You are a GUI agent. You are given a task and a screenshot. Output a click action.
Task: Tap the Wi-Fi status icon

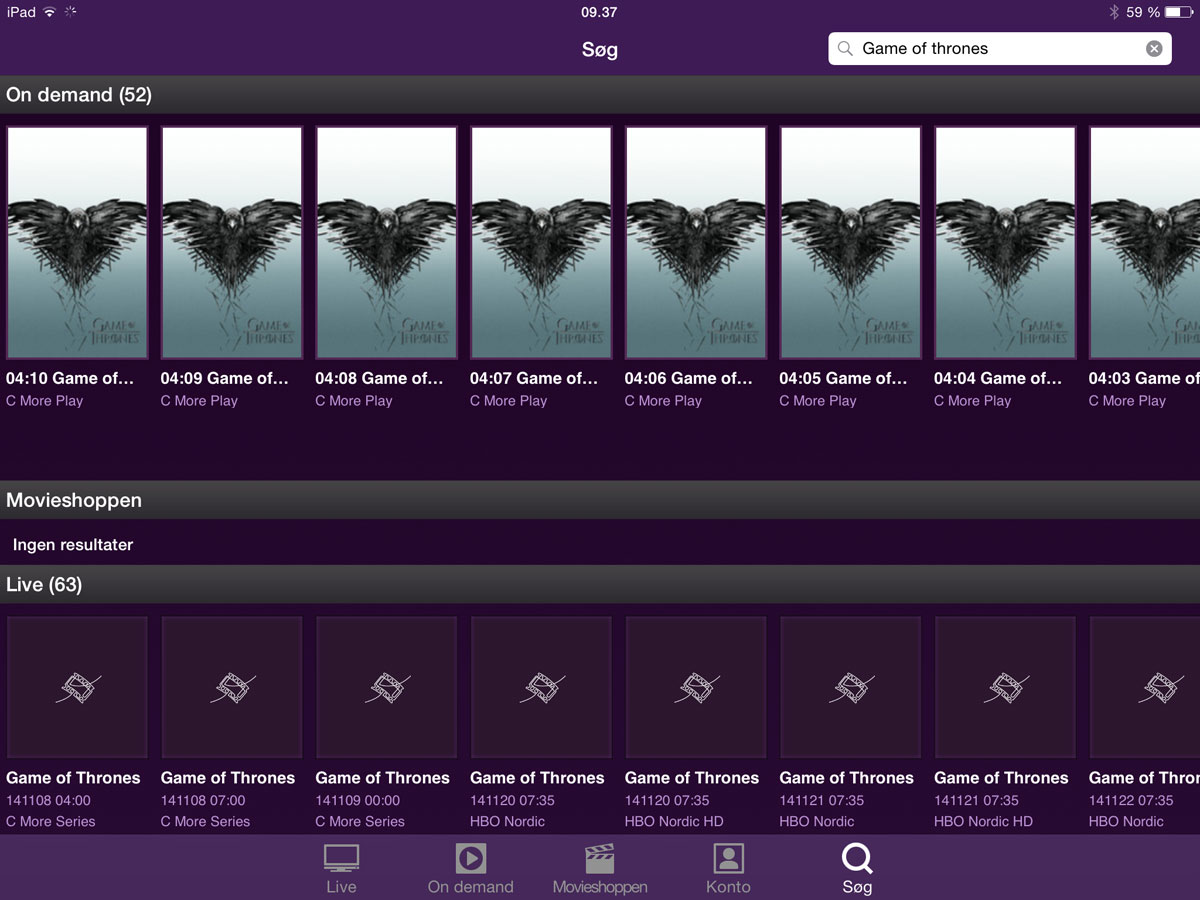pyautogui.click(x=49, y=12)
